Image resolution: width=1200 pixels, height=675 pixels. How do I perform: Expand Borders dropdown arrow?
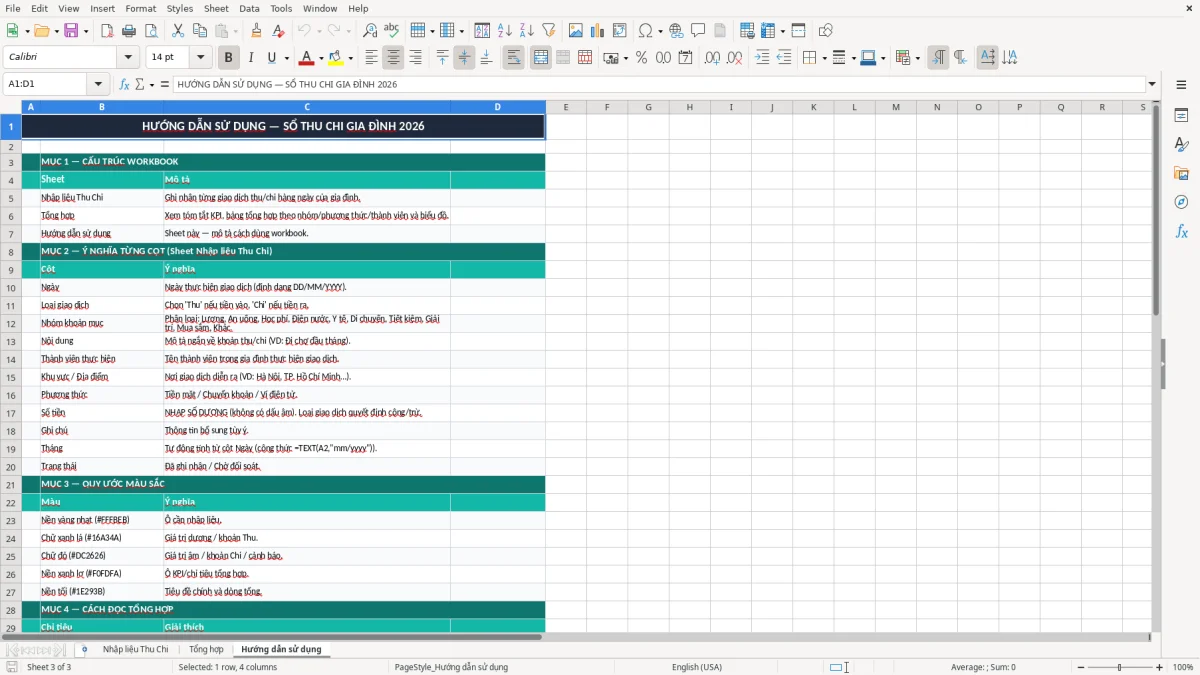point(823,58)
